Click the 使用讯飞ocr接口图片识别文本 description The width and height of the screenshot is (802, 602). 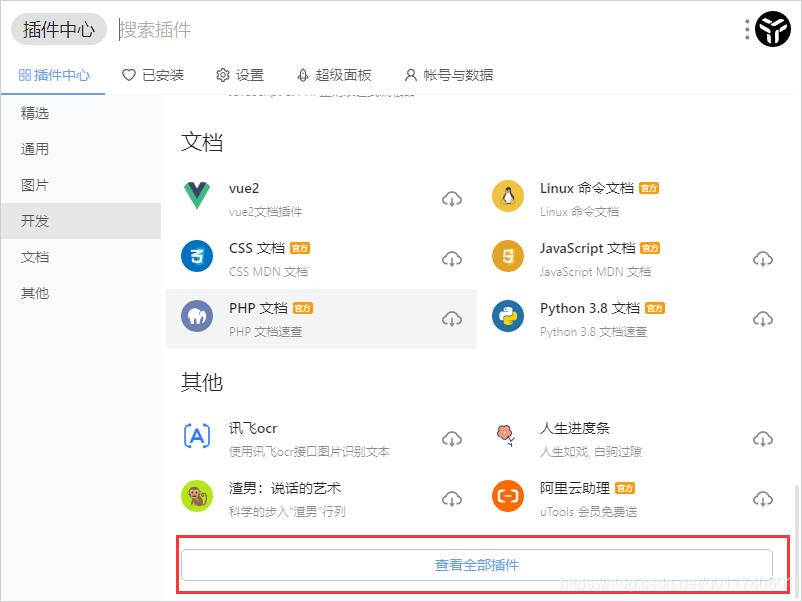point(309,452)
